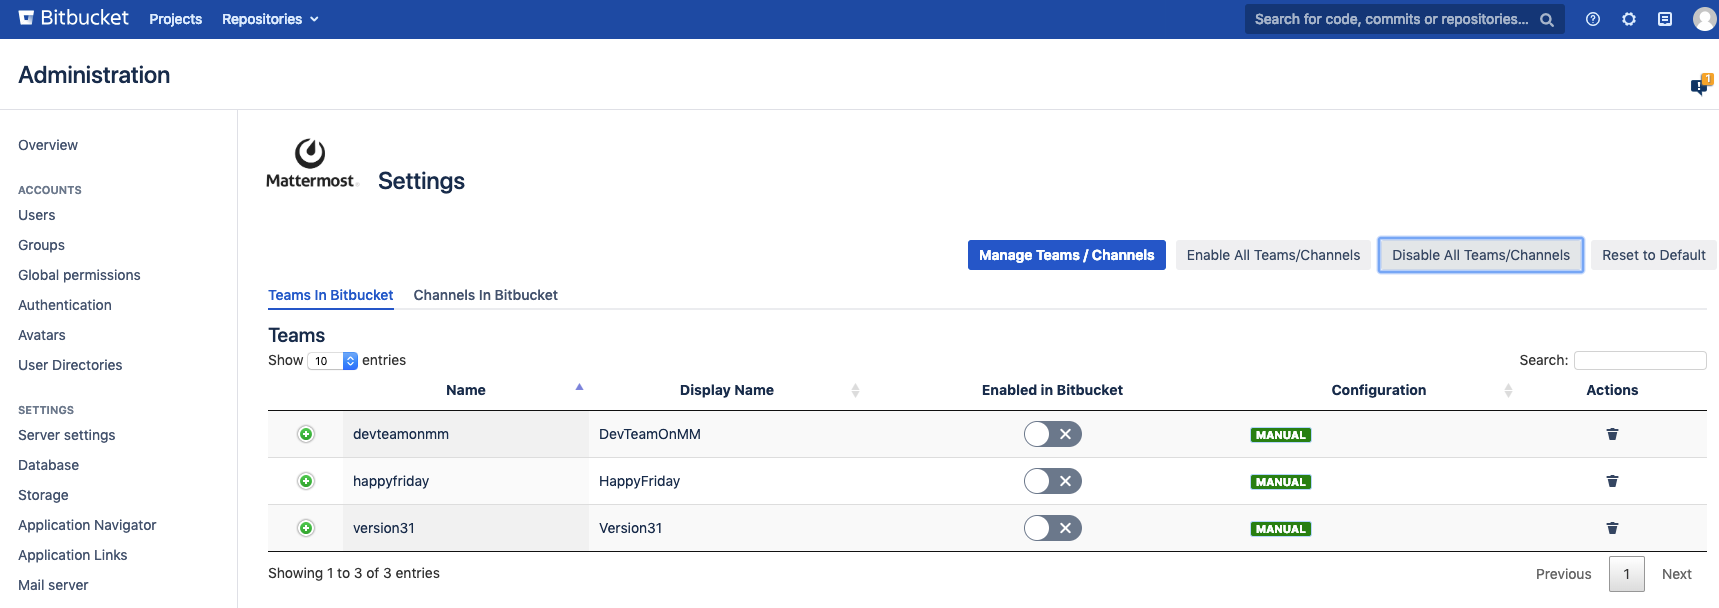The height and width of the screenshot is (608, 1719).
Task: Open the feedback notification icon
Action: [1700, 86]
